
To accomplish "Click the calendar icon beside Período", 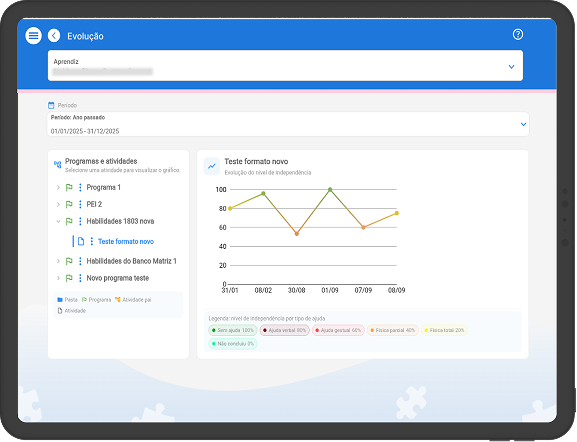I will point(51,105).
